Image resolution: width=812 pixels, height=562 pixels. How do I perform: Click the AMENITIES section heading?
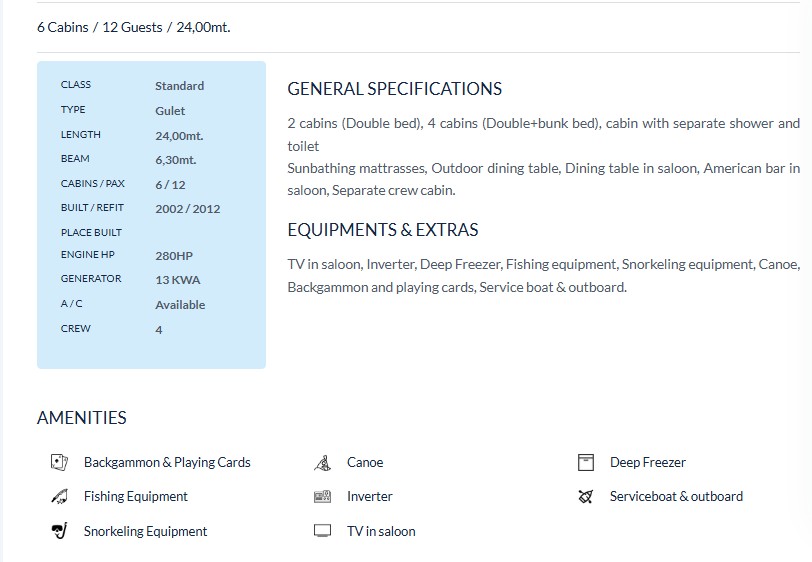click(x=82, y=418)
